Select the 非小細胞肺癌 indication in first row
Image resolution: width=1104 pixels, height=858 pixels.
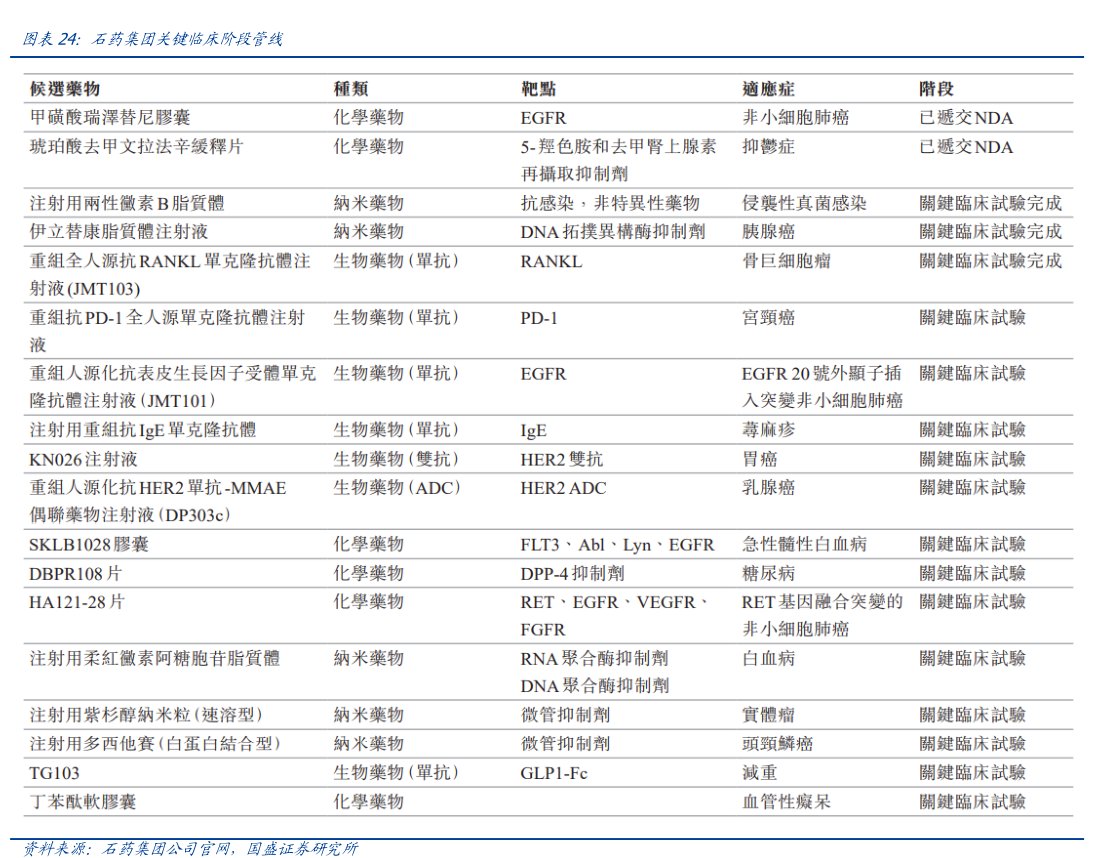click(x=796, y=118)
